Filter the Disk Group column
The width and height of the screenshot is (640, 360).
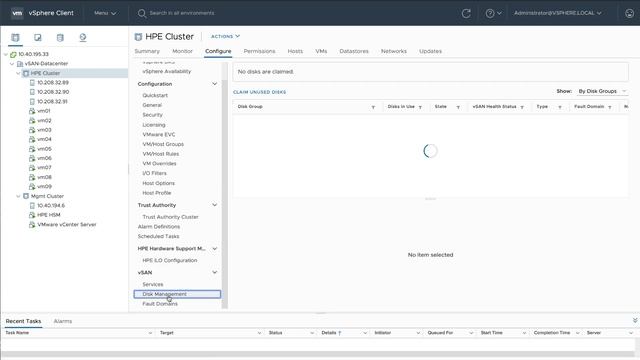click(373, 107)
